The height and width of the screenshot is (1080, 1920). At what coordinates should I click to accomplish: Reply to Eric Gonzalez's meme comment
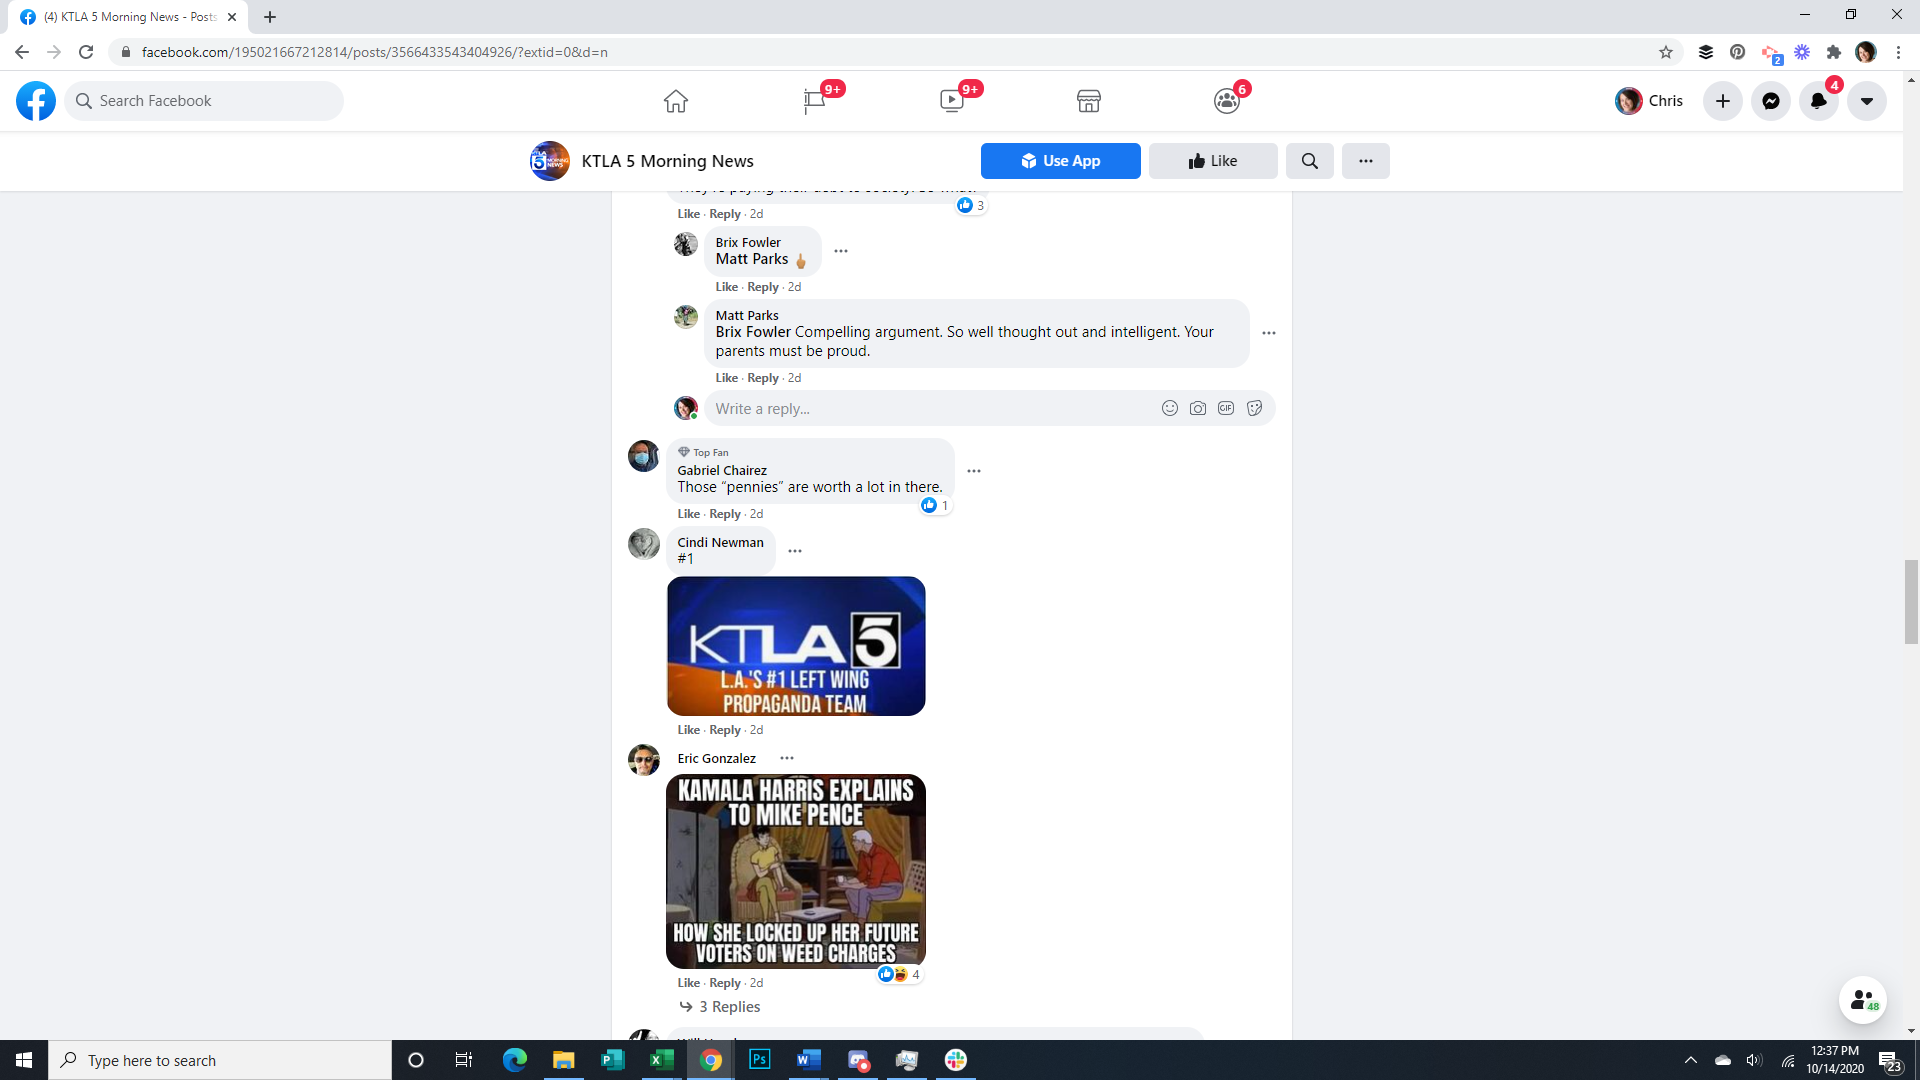725,983
